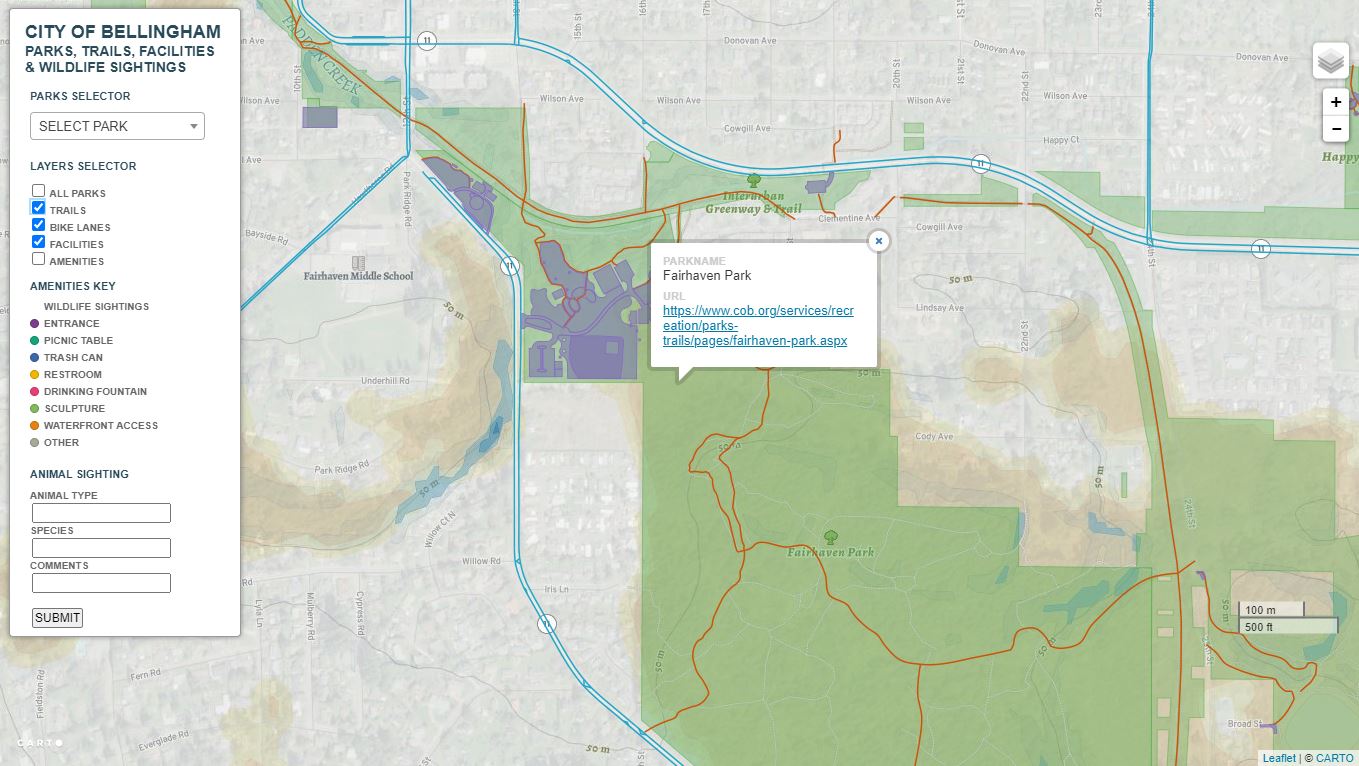Click the CARTO logo on the map
This screenshot has width=1359, height=766.
click(x=40, y=743)
